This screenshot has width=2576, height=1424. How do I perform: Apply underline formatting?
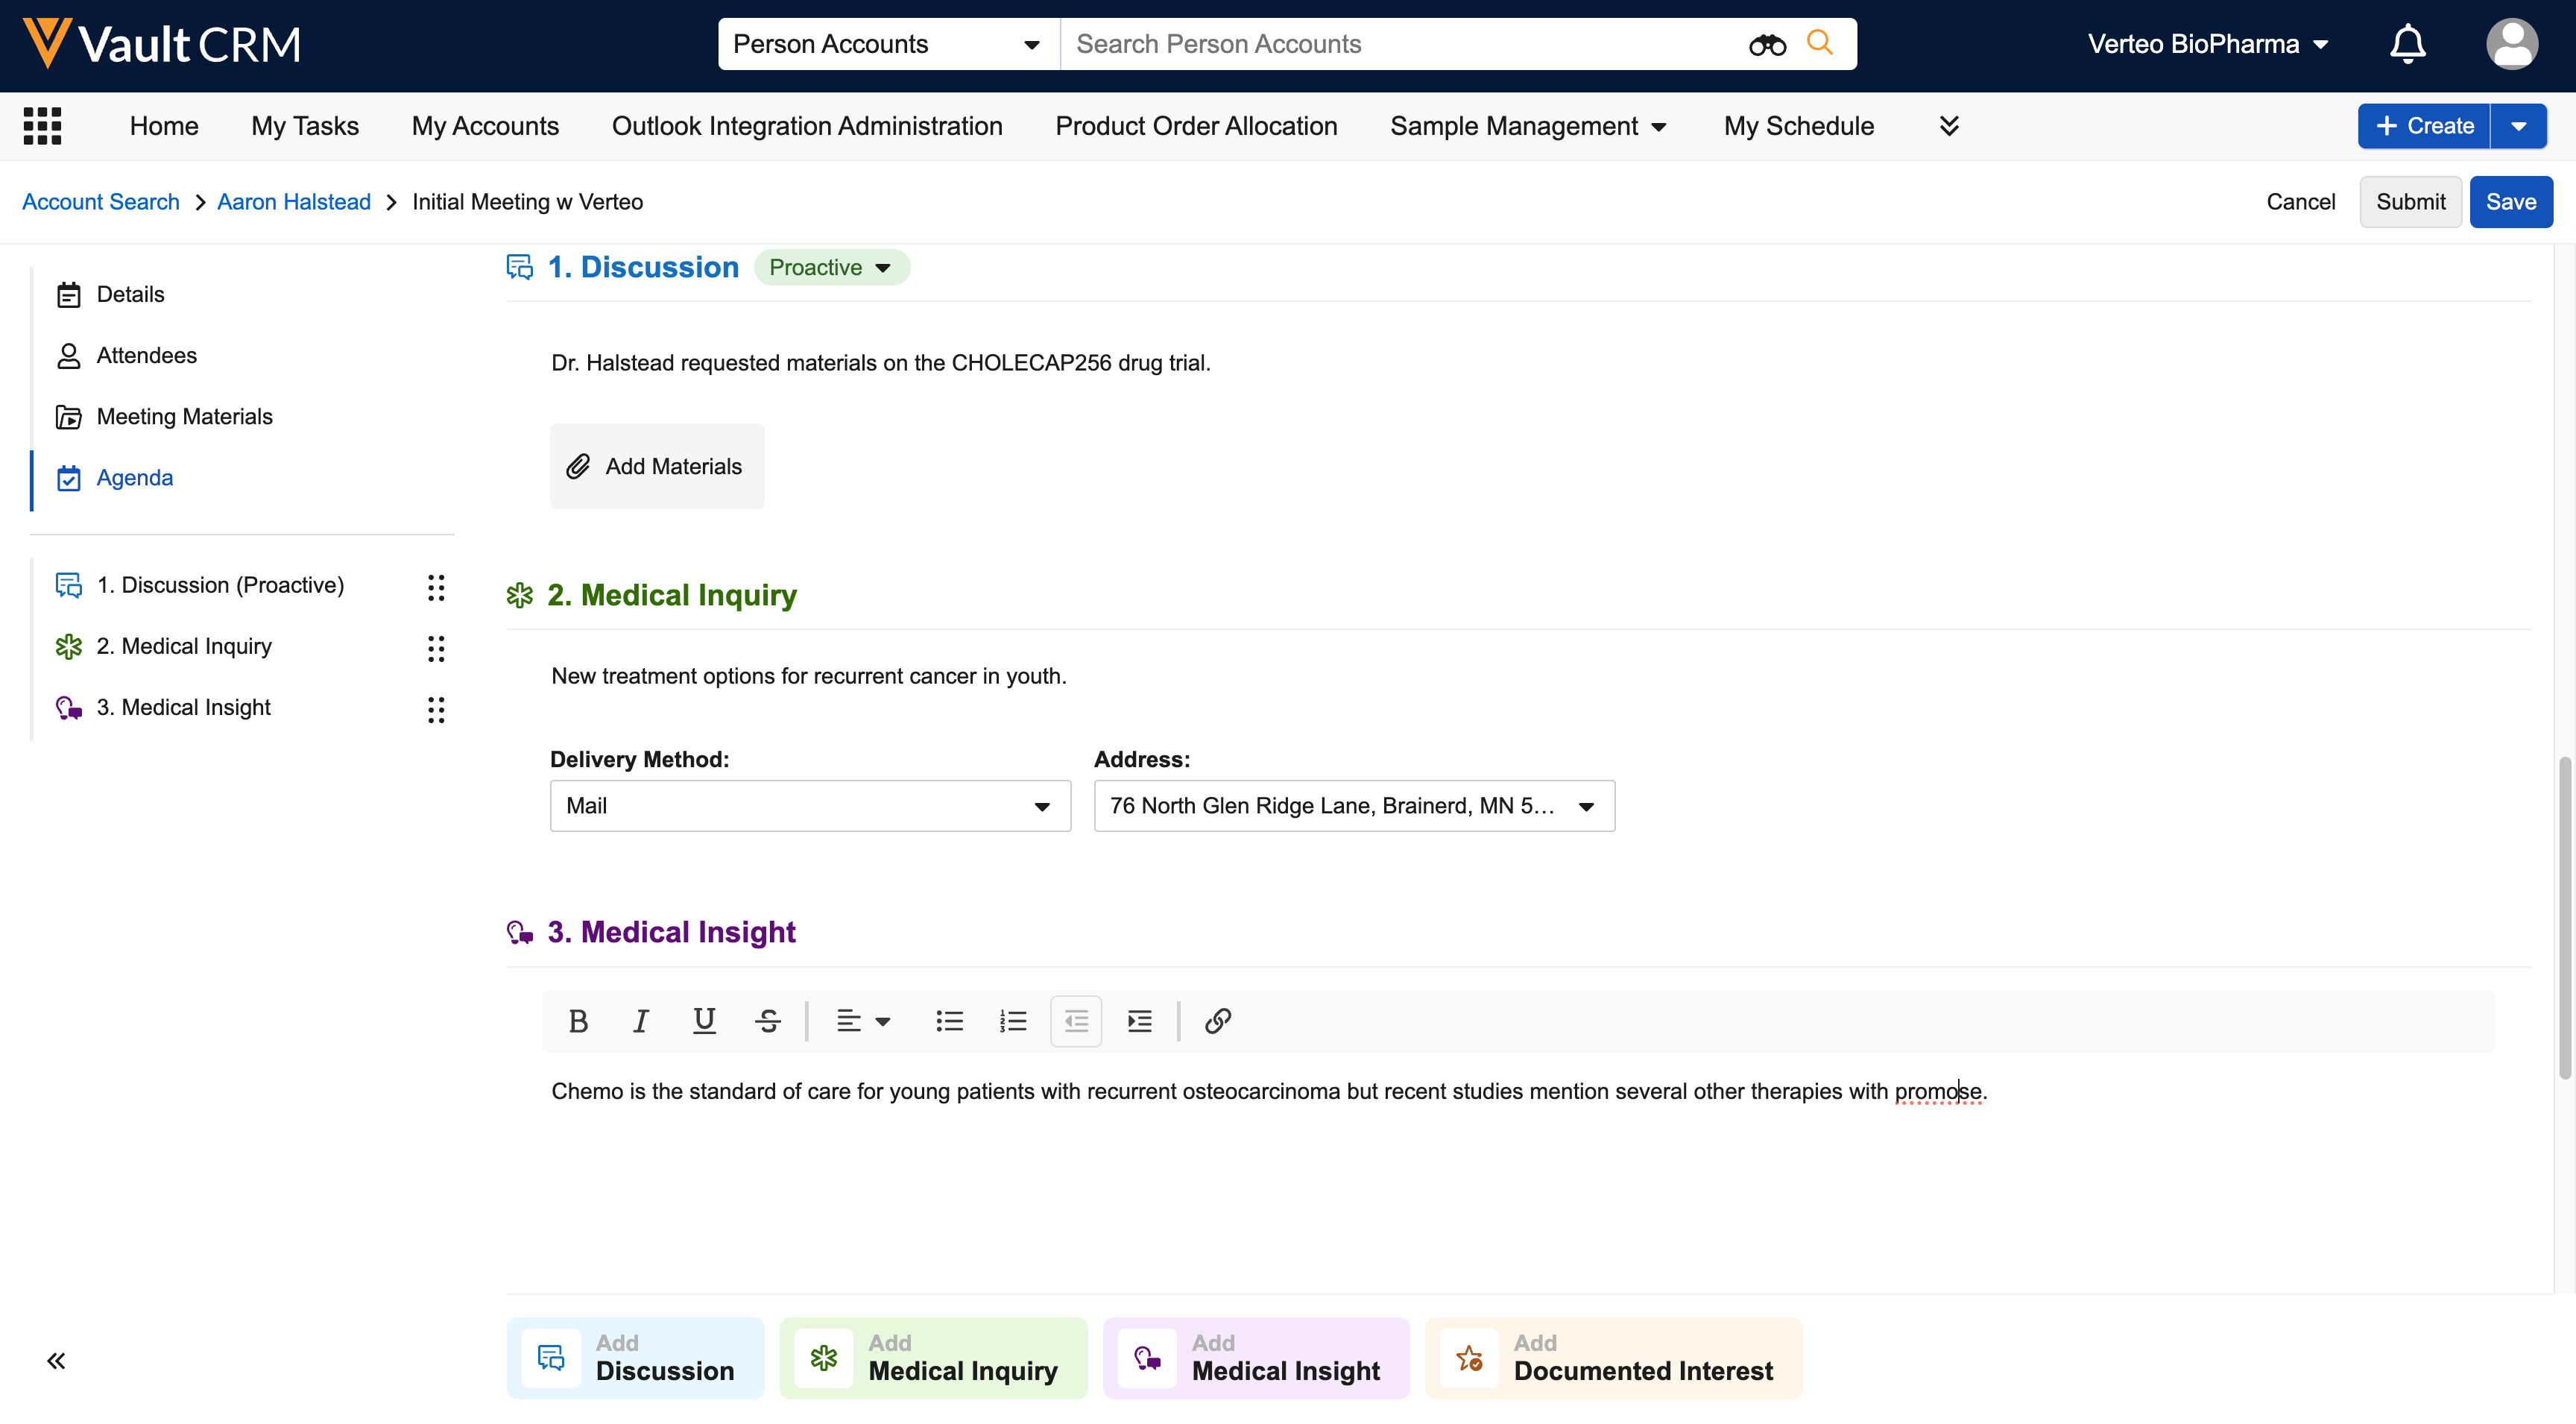pos(704,1021)
